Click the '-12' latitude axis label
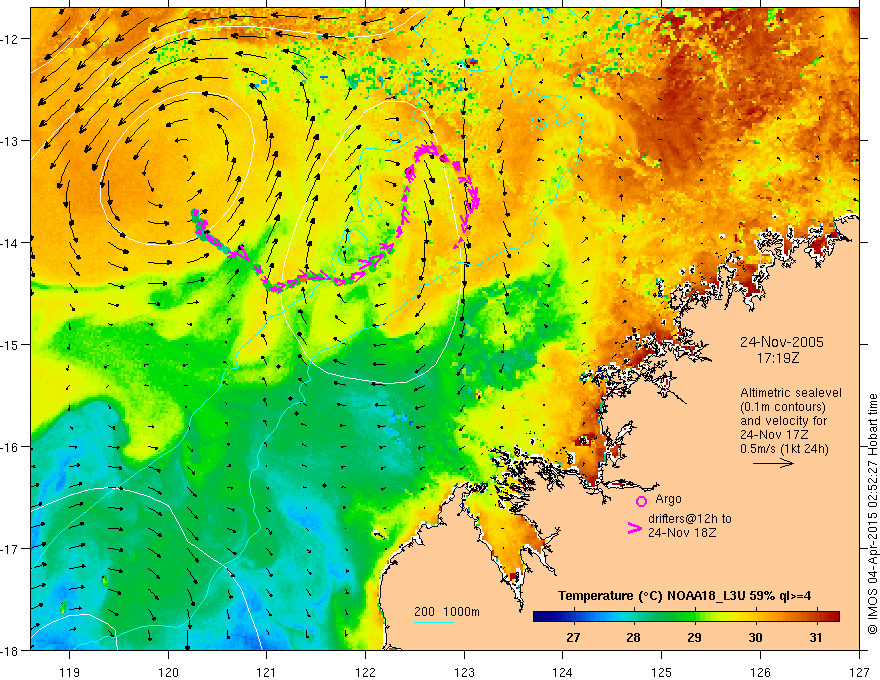Viewport: 880px width, 680px height. coord(11,39)
